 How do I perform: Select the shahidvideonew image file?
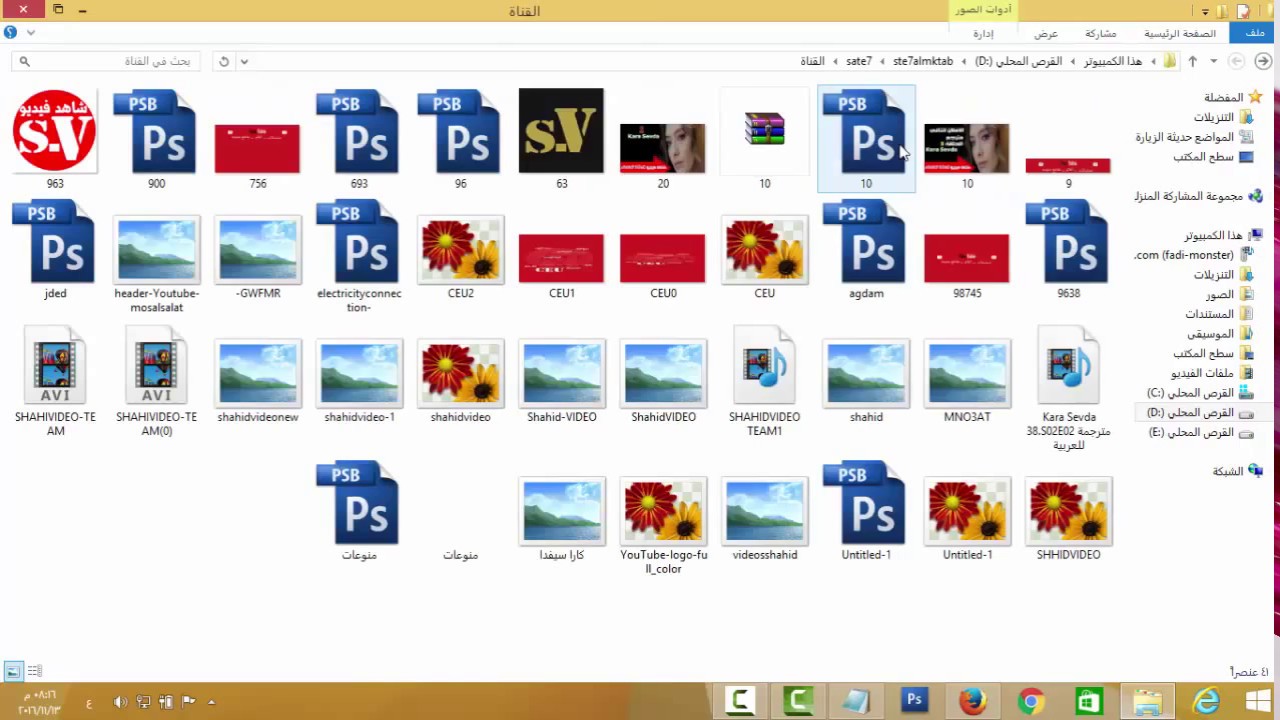click(258, 380)
